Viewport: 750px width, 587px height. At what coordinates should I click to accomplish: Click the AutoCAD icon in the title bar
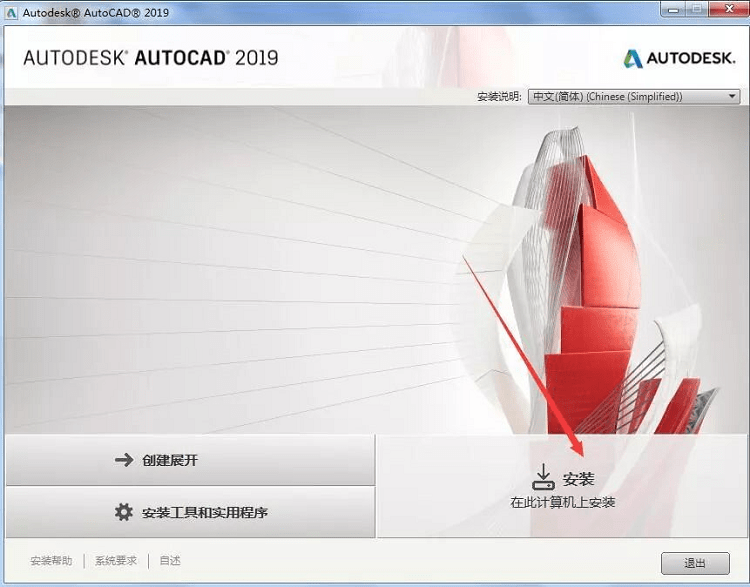click(11, 12)
